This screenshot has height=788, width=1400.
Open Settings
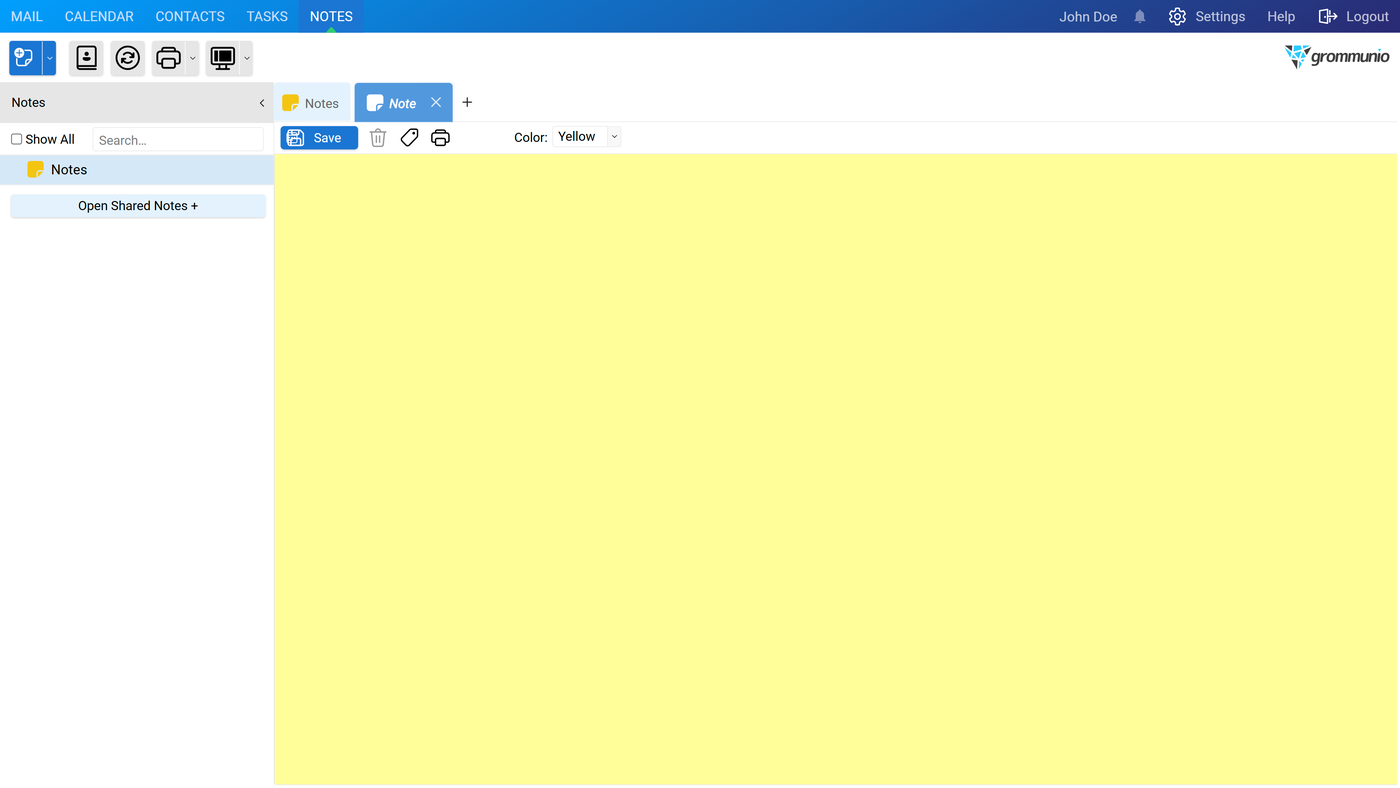1207,16
